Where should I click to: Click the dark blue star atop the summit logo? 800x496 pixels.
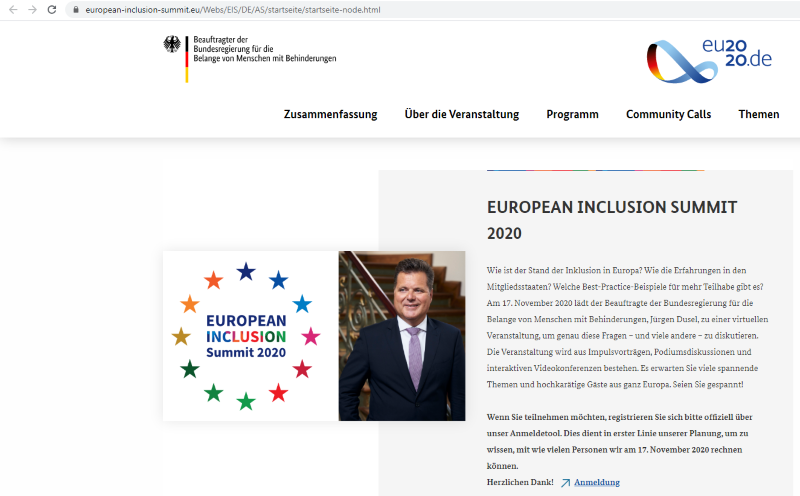pyautogui.click(x=246, y=271)
